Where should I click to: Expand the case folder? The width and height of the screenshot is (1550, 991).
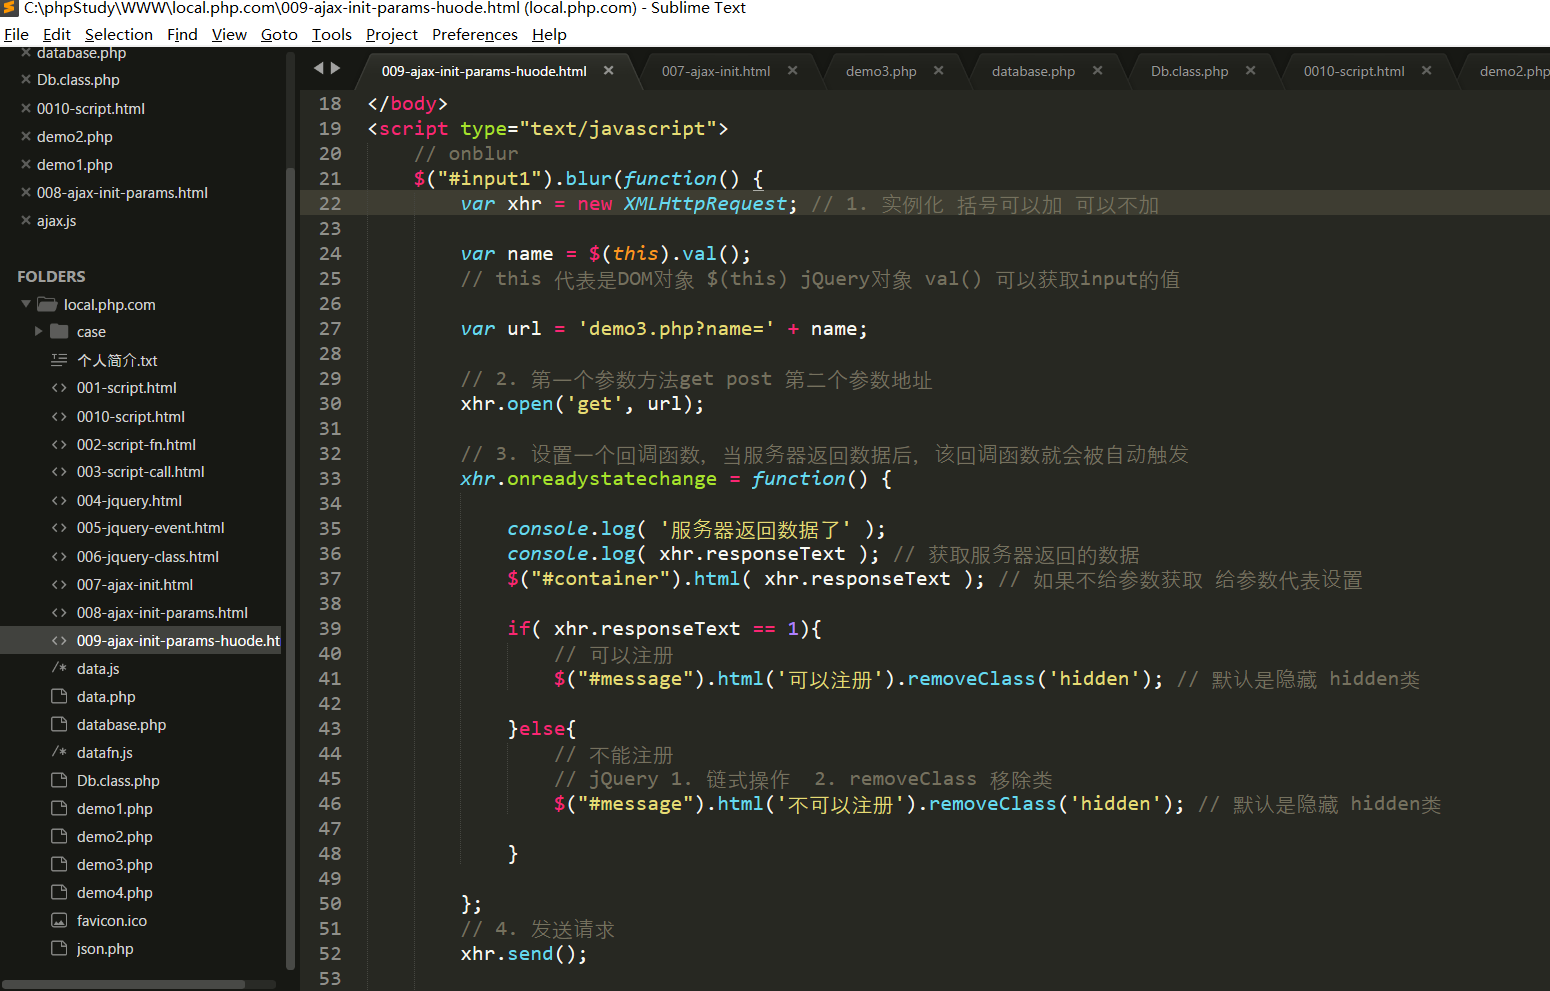pyautogui.click(x=39, y=331)
